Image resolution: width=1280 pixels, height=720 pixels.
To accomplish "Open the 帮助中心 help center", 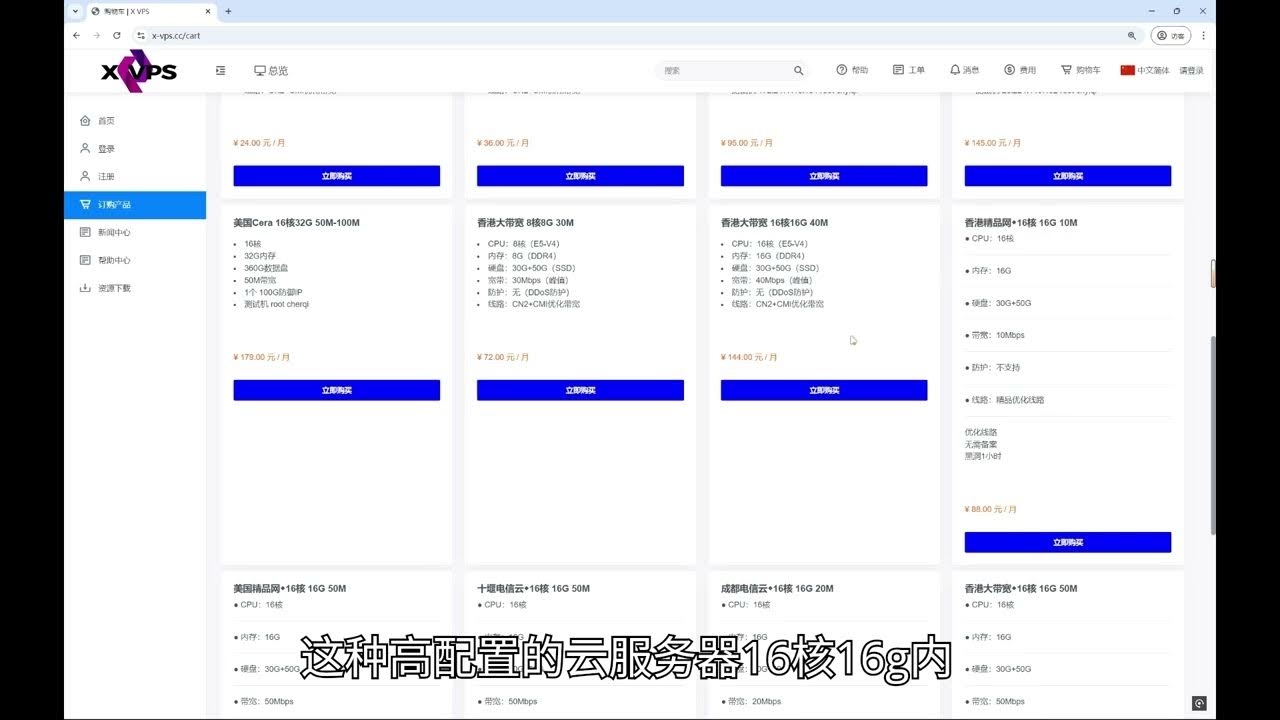I will (x=110, y=260).
